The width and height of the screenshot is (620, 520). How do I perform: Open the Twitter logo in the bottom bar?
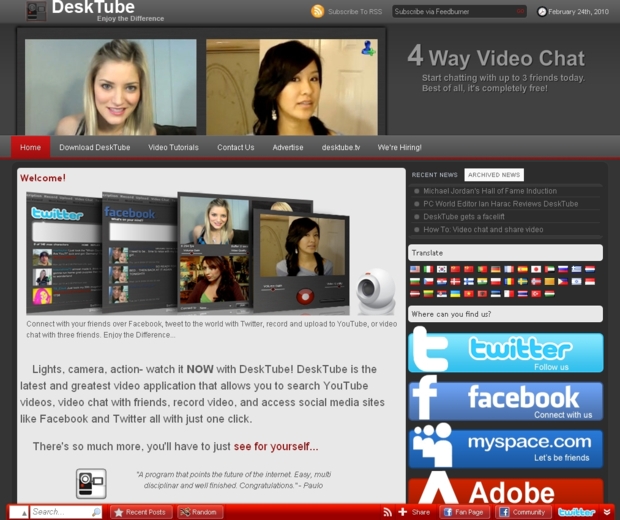[x=576, y=512]
